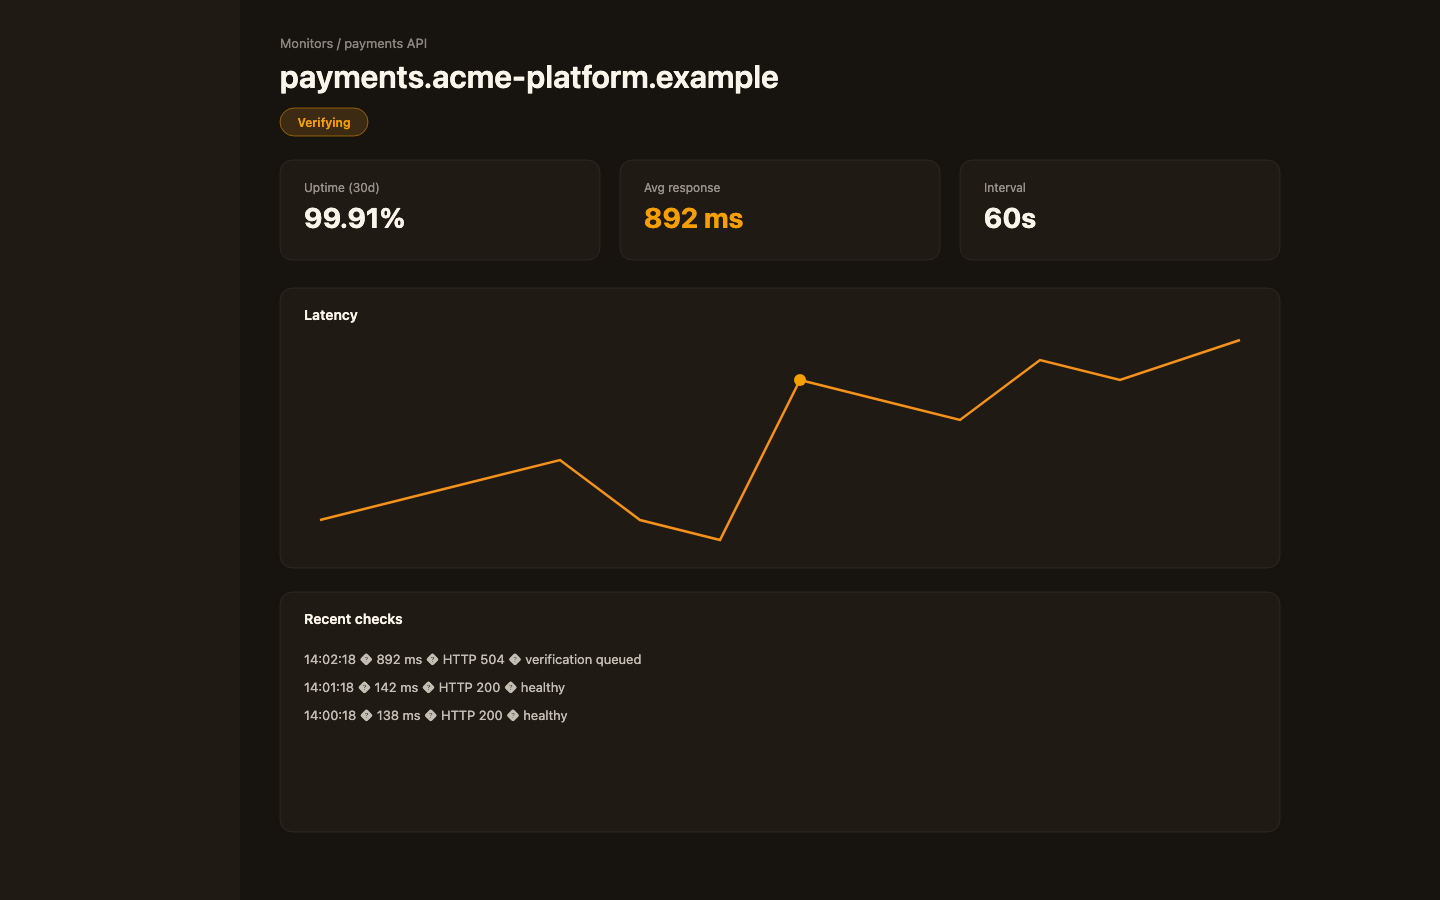
Task: Click the "Interval" card label
Action: point(1005,188)
